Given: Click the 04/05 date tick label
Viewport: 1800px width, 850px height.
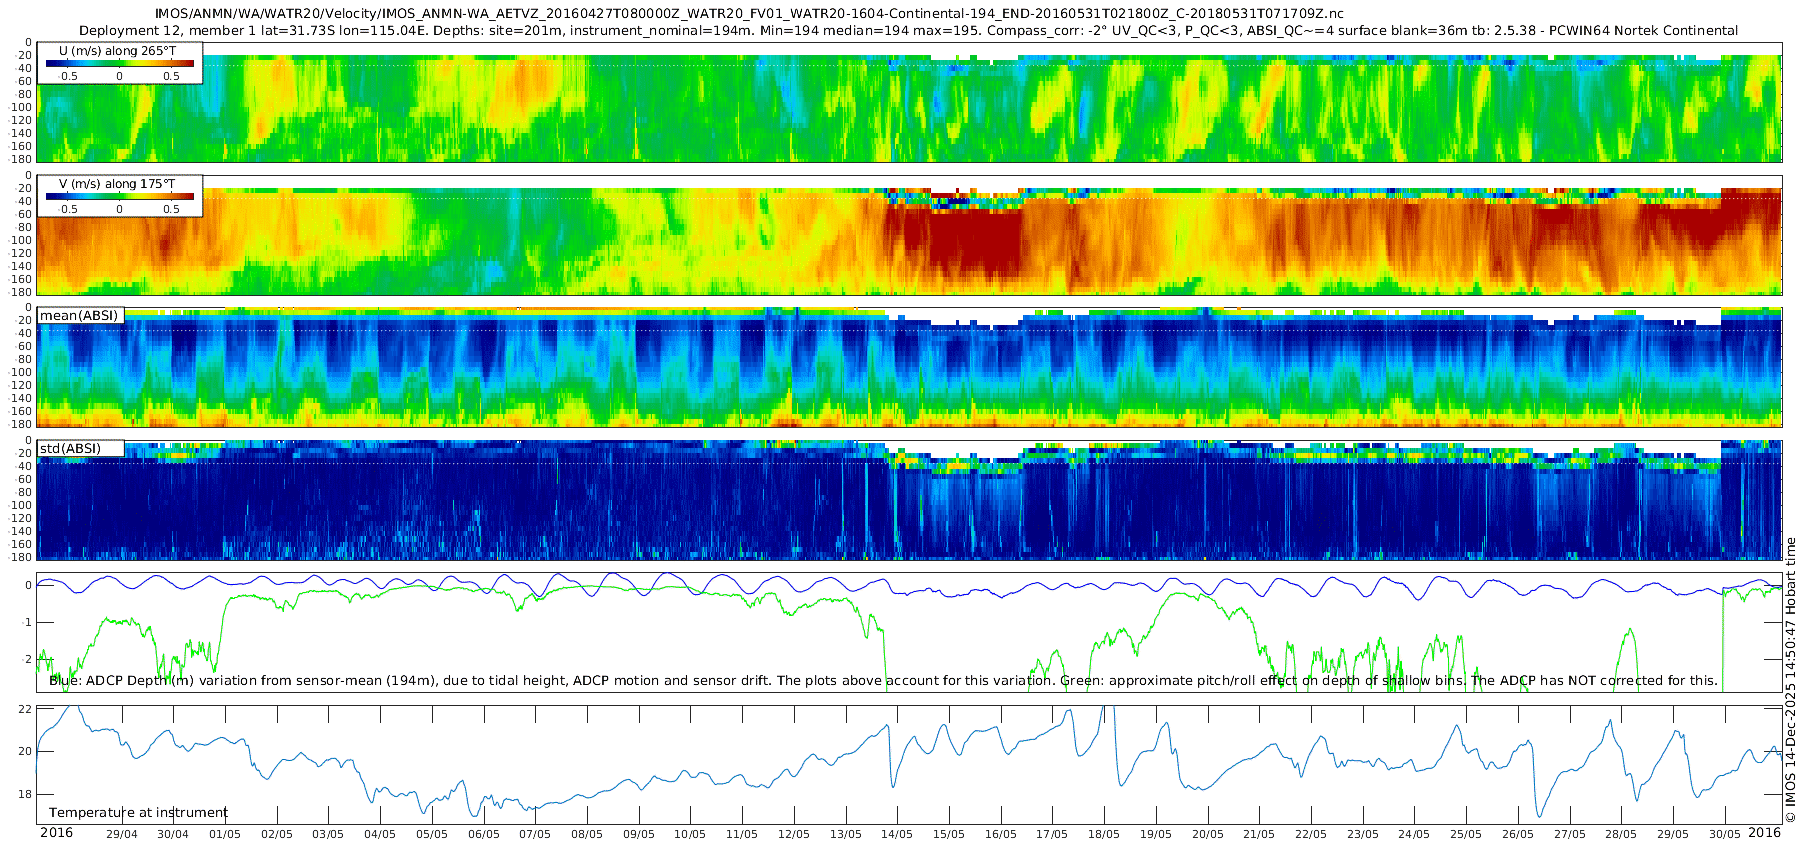Looking at the screenshot, I should click(x=380, y=835).
